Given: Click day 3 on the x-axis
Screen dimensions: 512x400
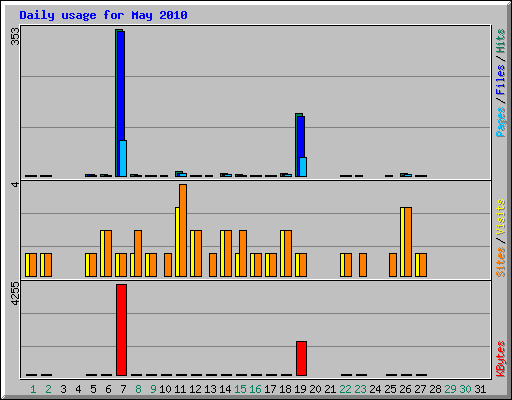Looking at the screenshot, I should [63, 389].
